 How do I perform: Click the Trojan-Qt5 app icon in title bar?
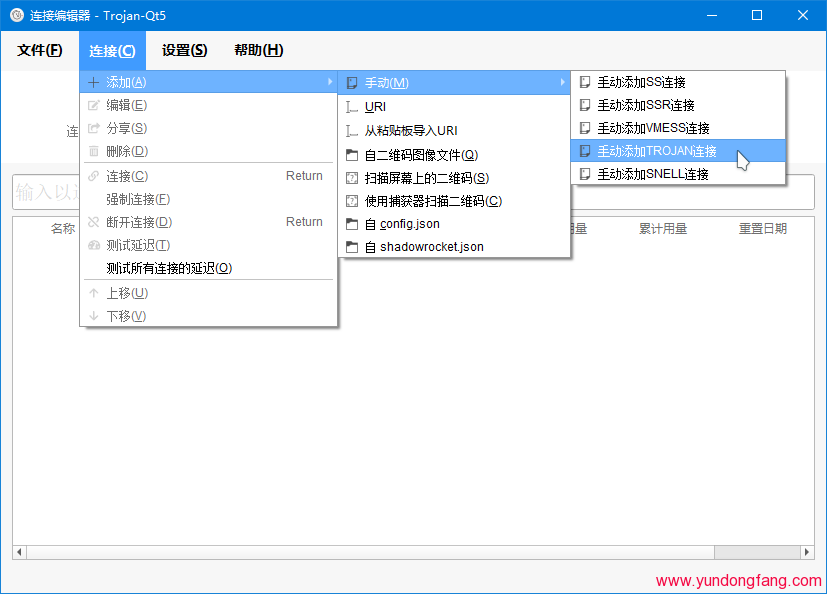point(17,15)
